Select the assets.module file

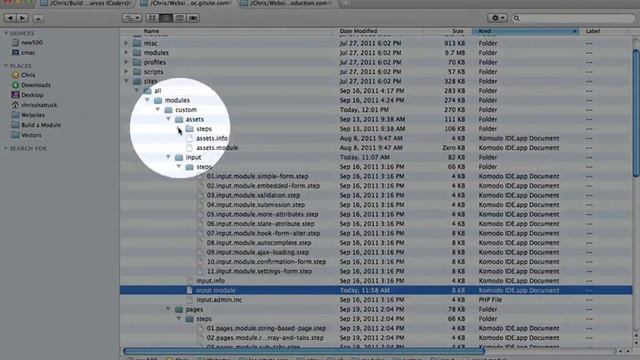[217, 148]
